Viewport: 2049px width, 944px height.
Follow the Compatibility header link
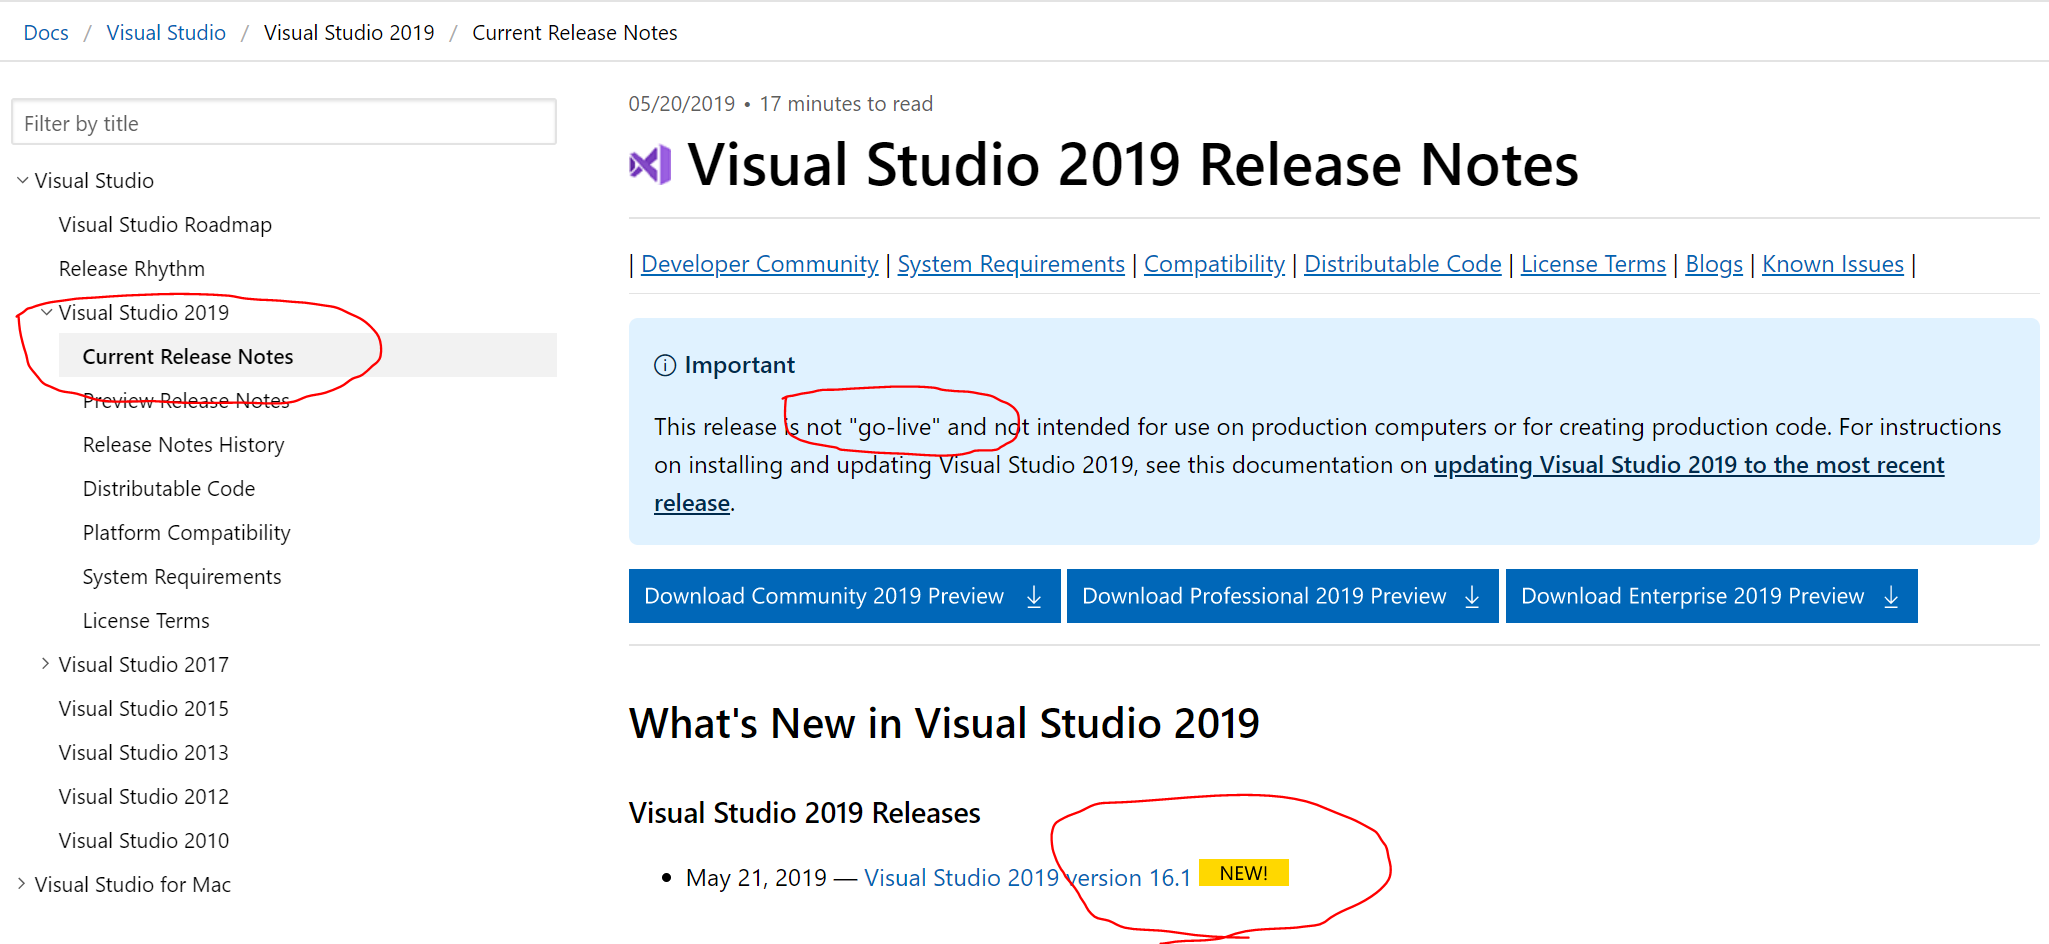point(1214,264)
